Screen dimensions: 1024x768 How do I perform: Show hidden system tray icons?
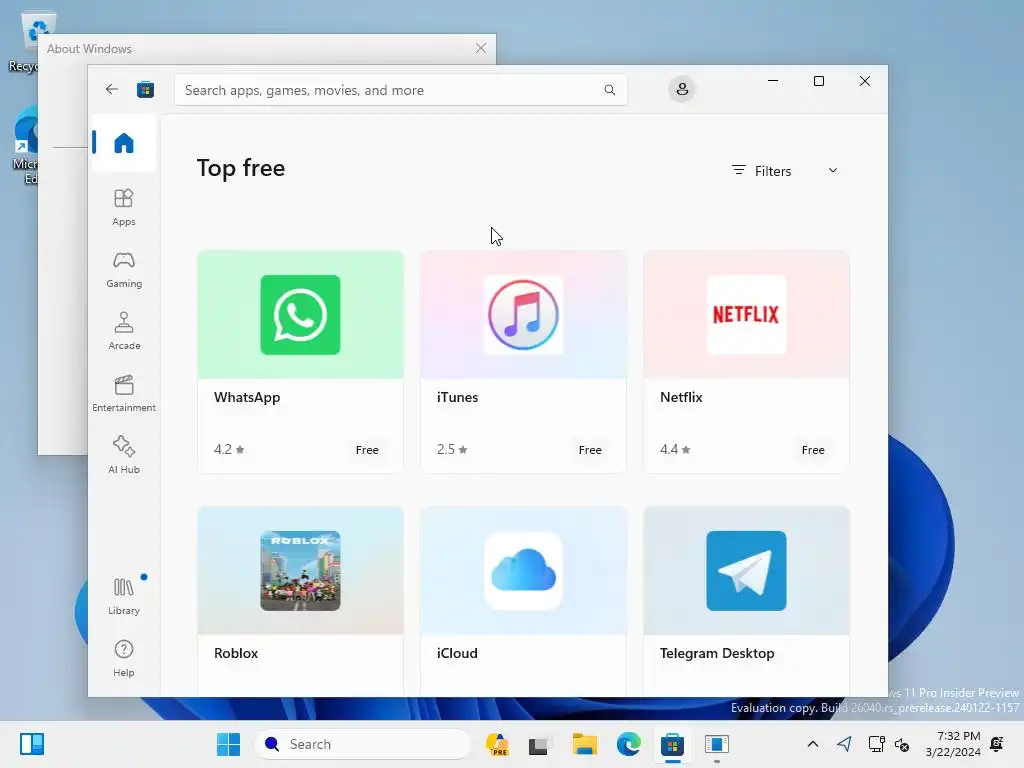pyautogui.click(x=812, y=744)
